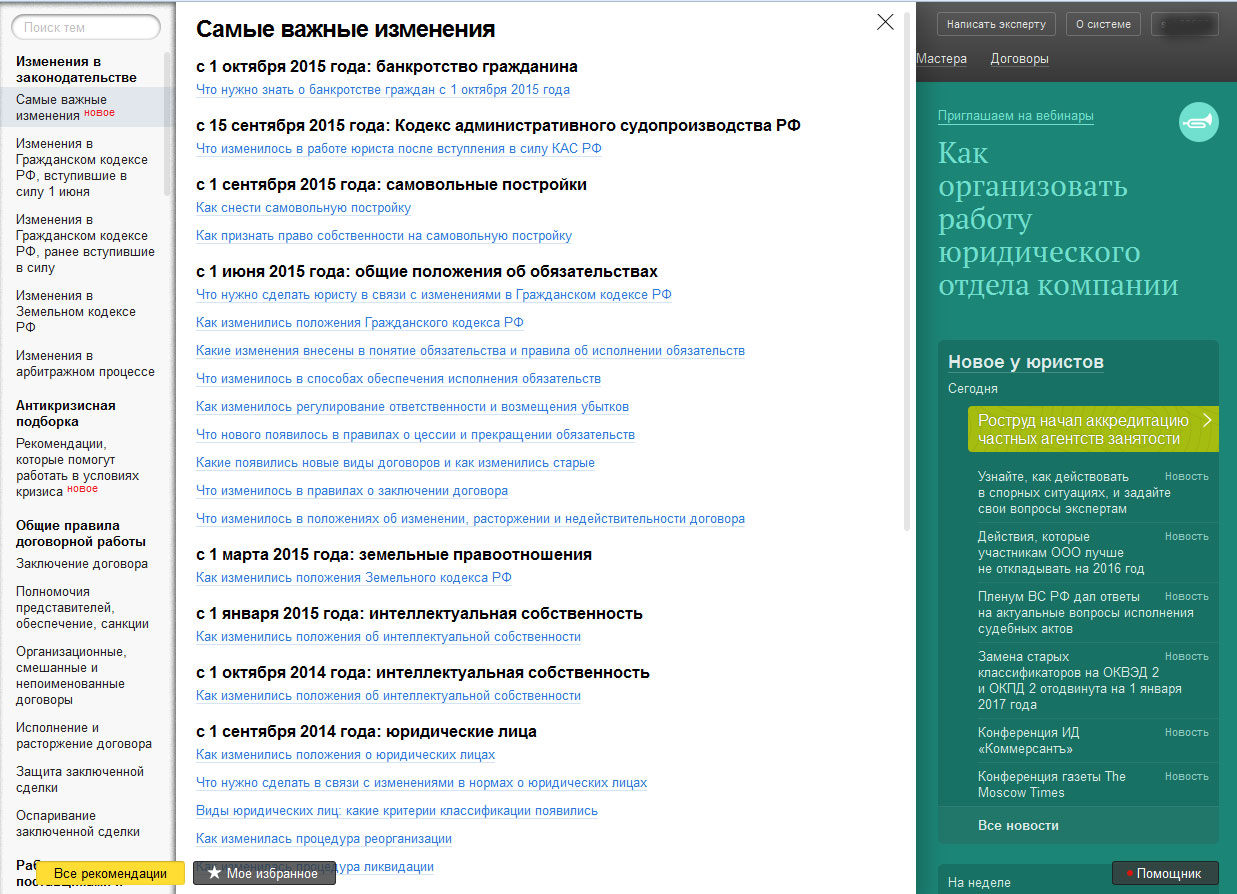Image resolution: width=1237 pixels, height=894 pixels.
Task: Select 'Изменения в Земельном кодексе РФ' topic
Action: coord(76,311)
